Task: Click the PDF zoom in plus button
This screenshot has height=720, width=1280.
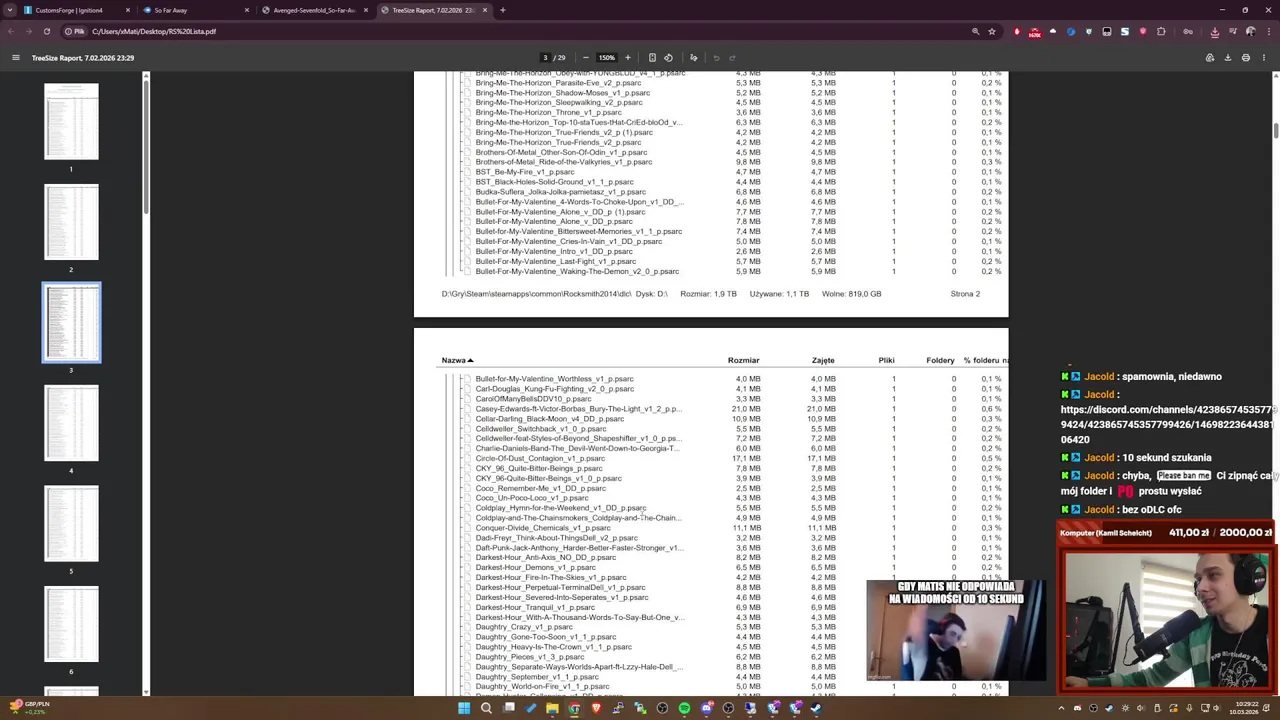Action: coord(627,57)
